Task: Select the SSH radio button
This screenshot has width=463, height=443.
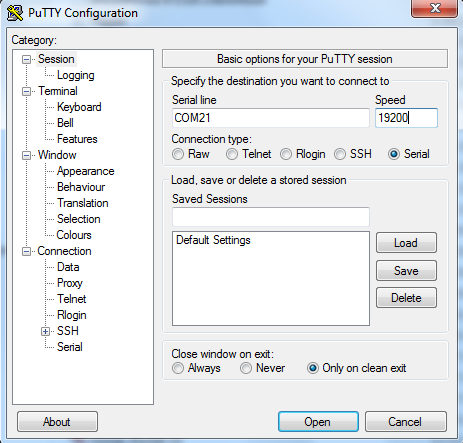Action: [x=340, y=154]
